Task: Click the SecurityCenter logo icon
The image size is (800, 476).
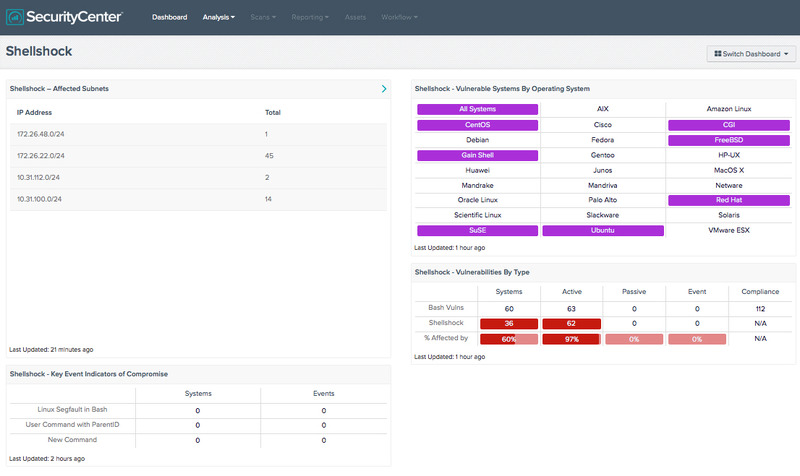Action: [15, 17]
